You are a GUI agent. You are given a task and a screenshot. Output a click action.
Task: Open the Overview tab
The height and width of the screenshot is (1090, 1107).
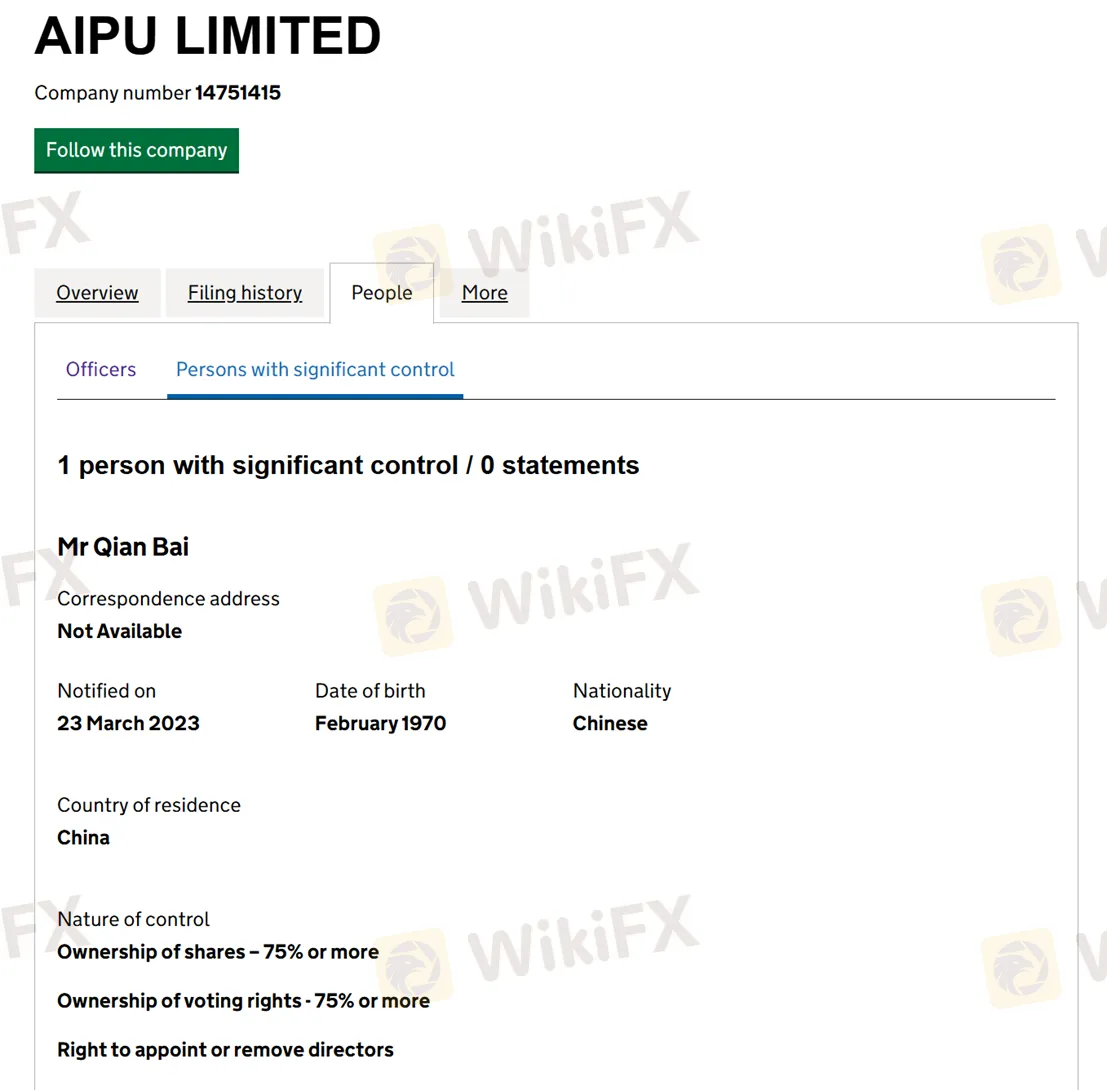coord(97,293)
